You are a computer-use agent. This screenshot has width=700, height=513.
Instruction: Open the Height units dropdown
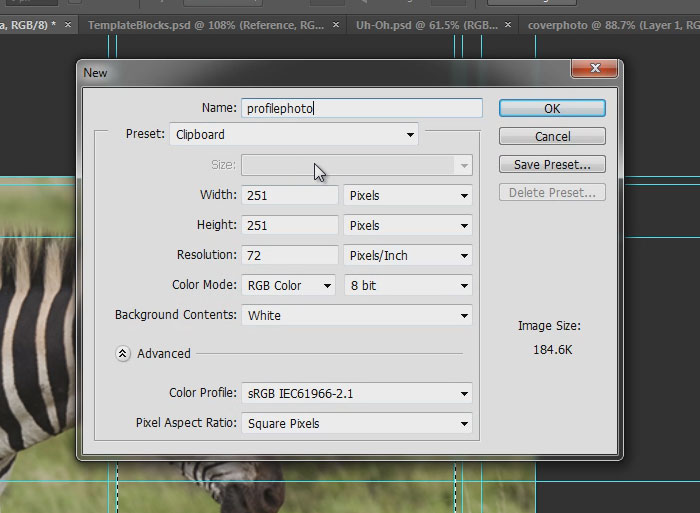408,225
